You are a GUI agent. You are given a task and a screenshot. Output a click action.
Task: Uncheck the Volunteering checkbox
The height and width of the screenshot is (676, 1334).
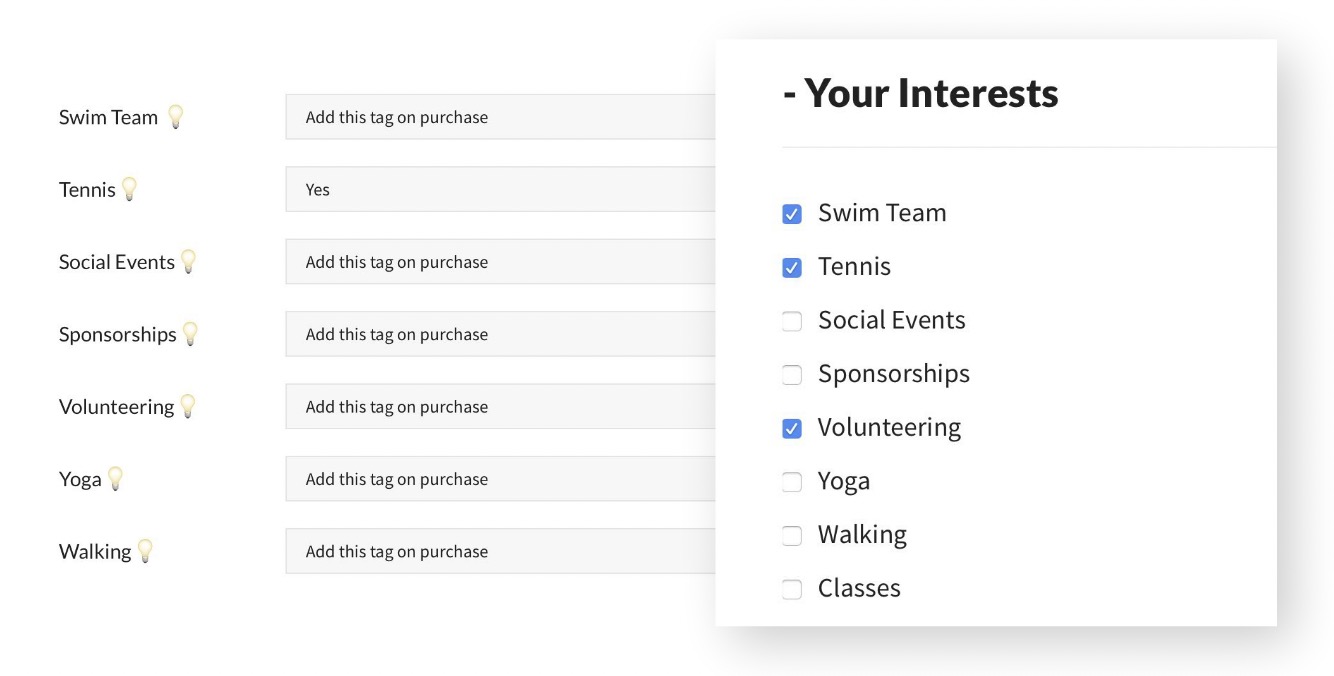792,429
